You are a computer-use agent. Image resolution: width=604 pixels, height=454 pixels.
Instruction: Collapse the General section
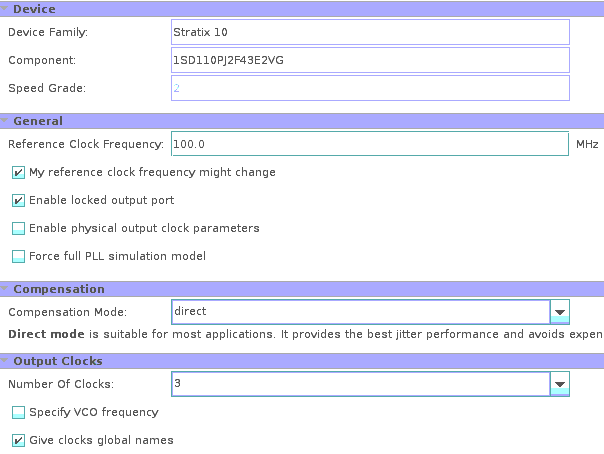tap(5, 121)
